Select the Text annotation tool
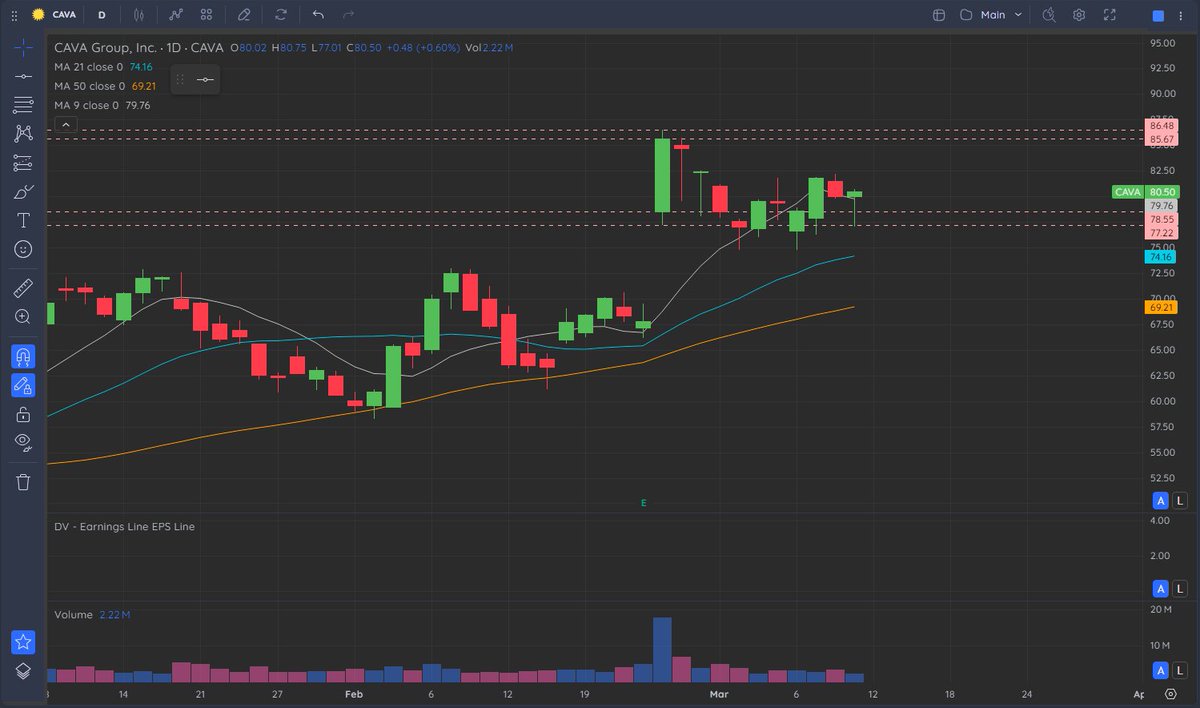 point(23,219)
